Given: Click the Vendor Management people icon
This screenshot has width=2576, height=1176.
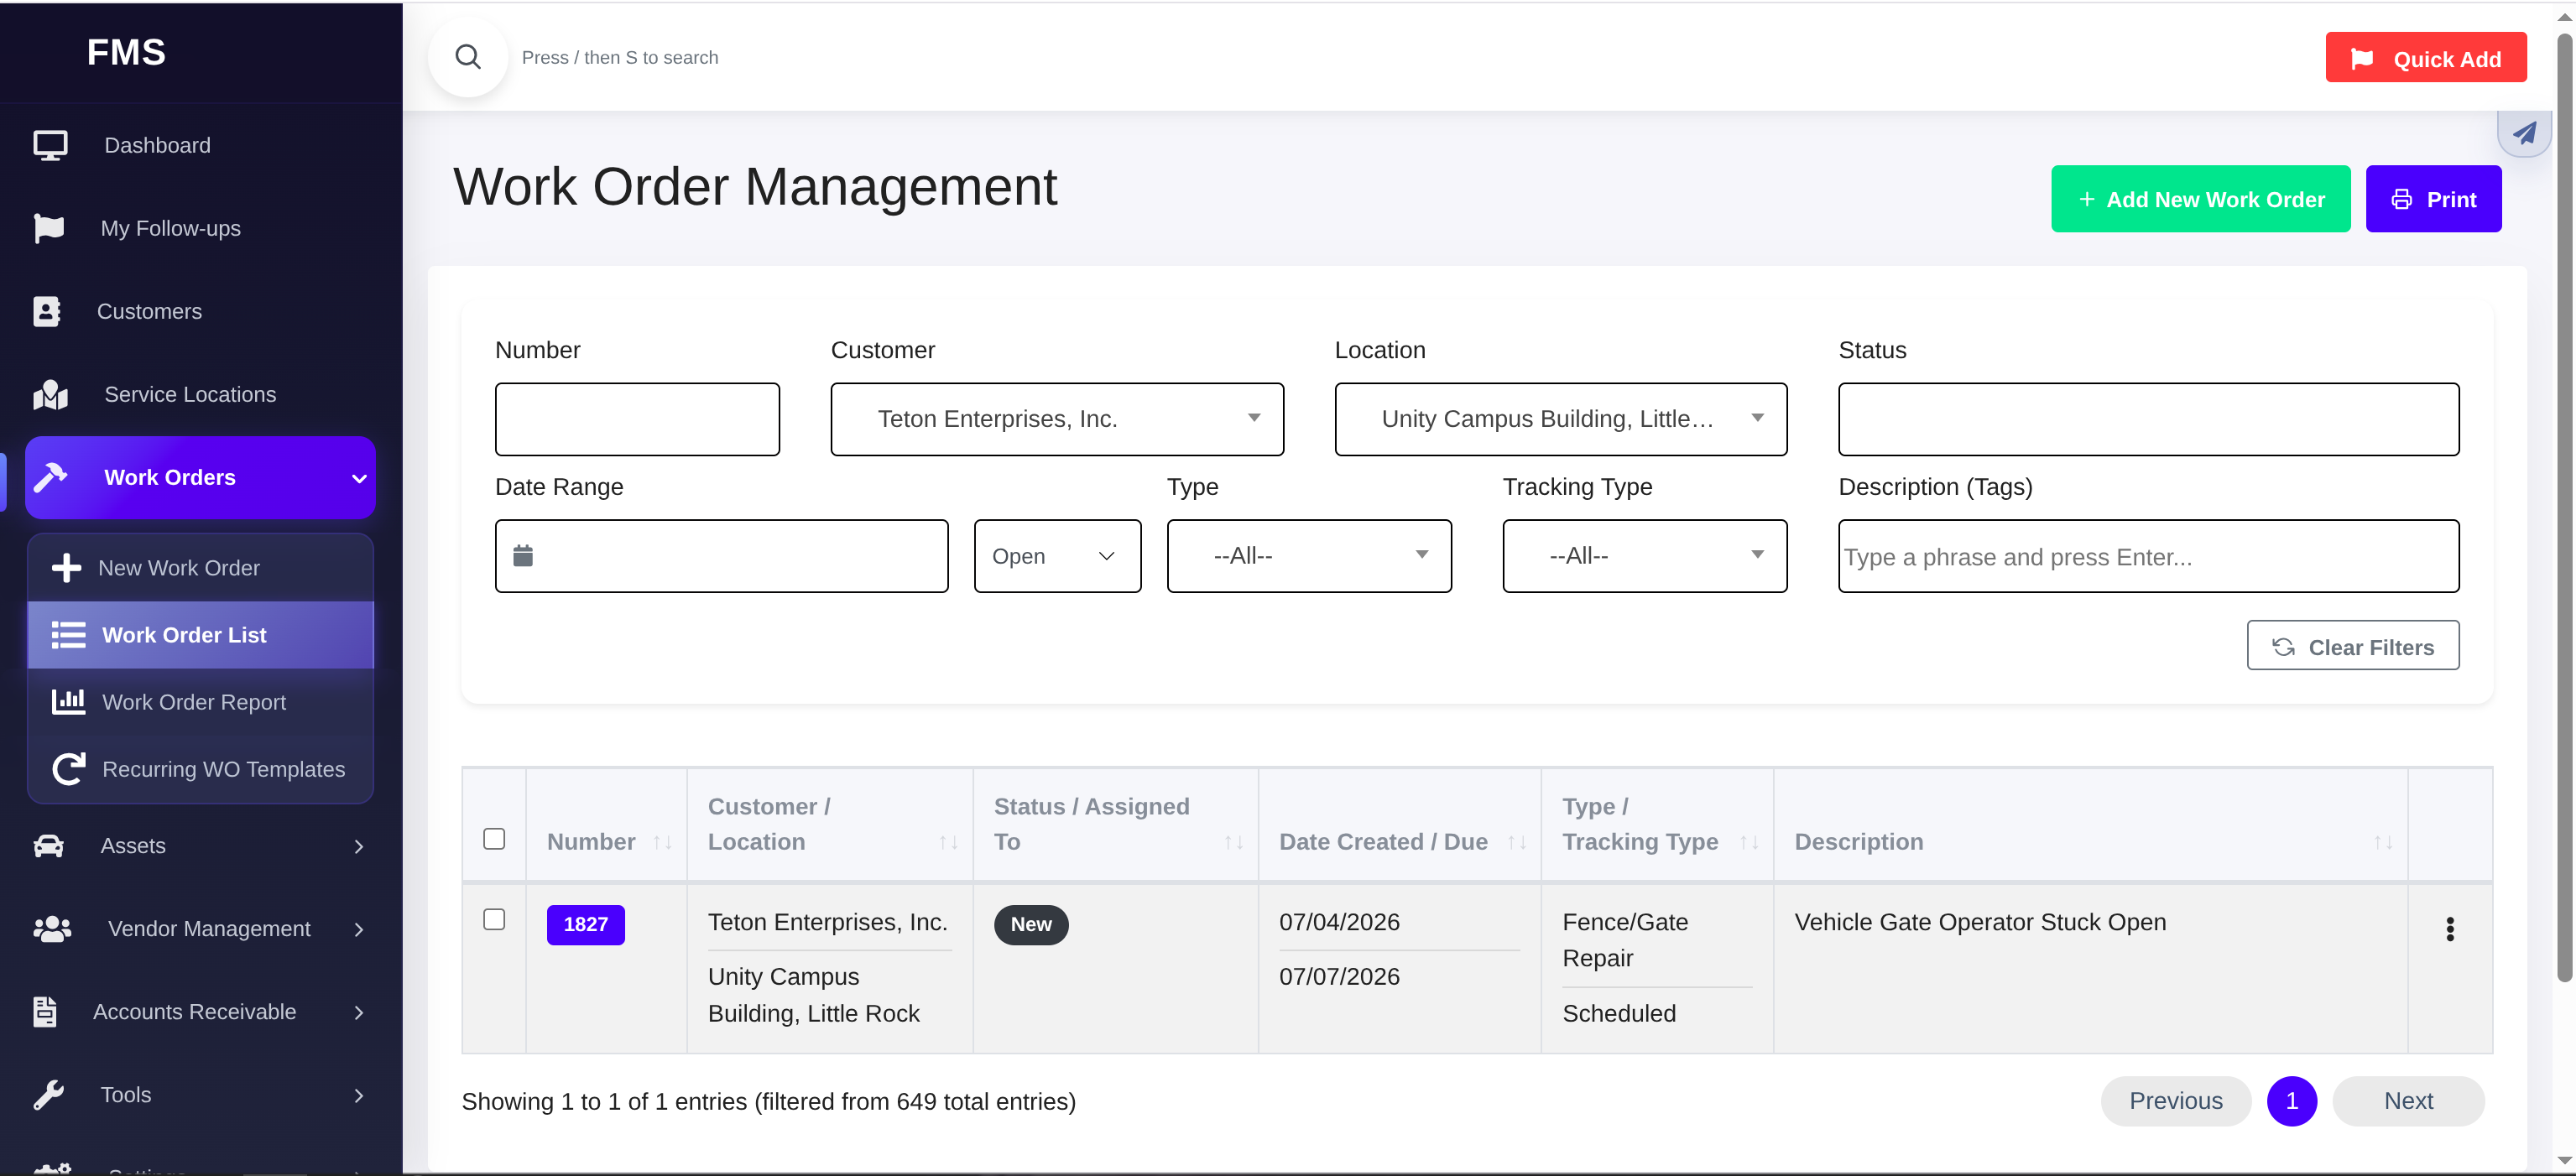Looking at the screenshot, I should (x=52, y=929).
